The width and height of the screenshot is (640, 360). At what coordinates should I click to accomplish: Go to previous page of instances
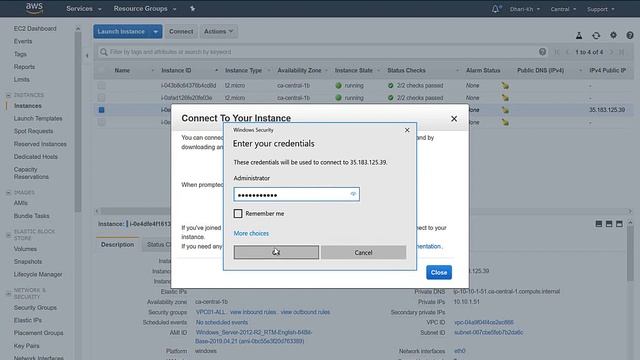(567, 52)
